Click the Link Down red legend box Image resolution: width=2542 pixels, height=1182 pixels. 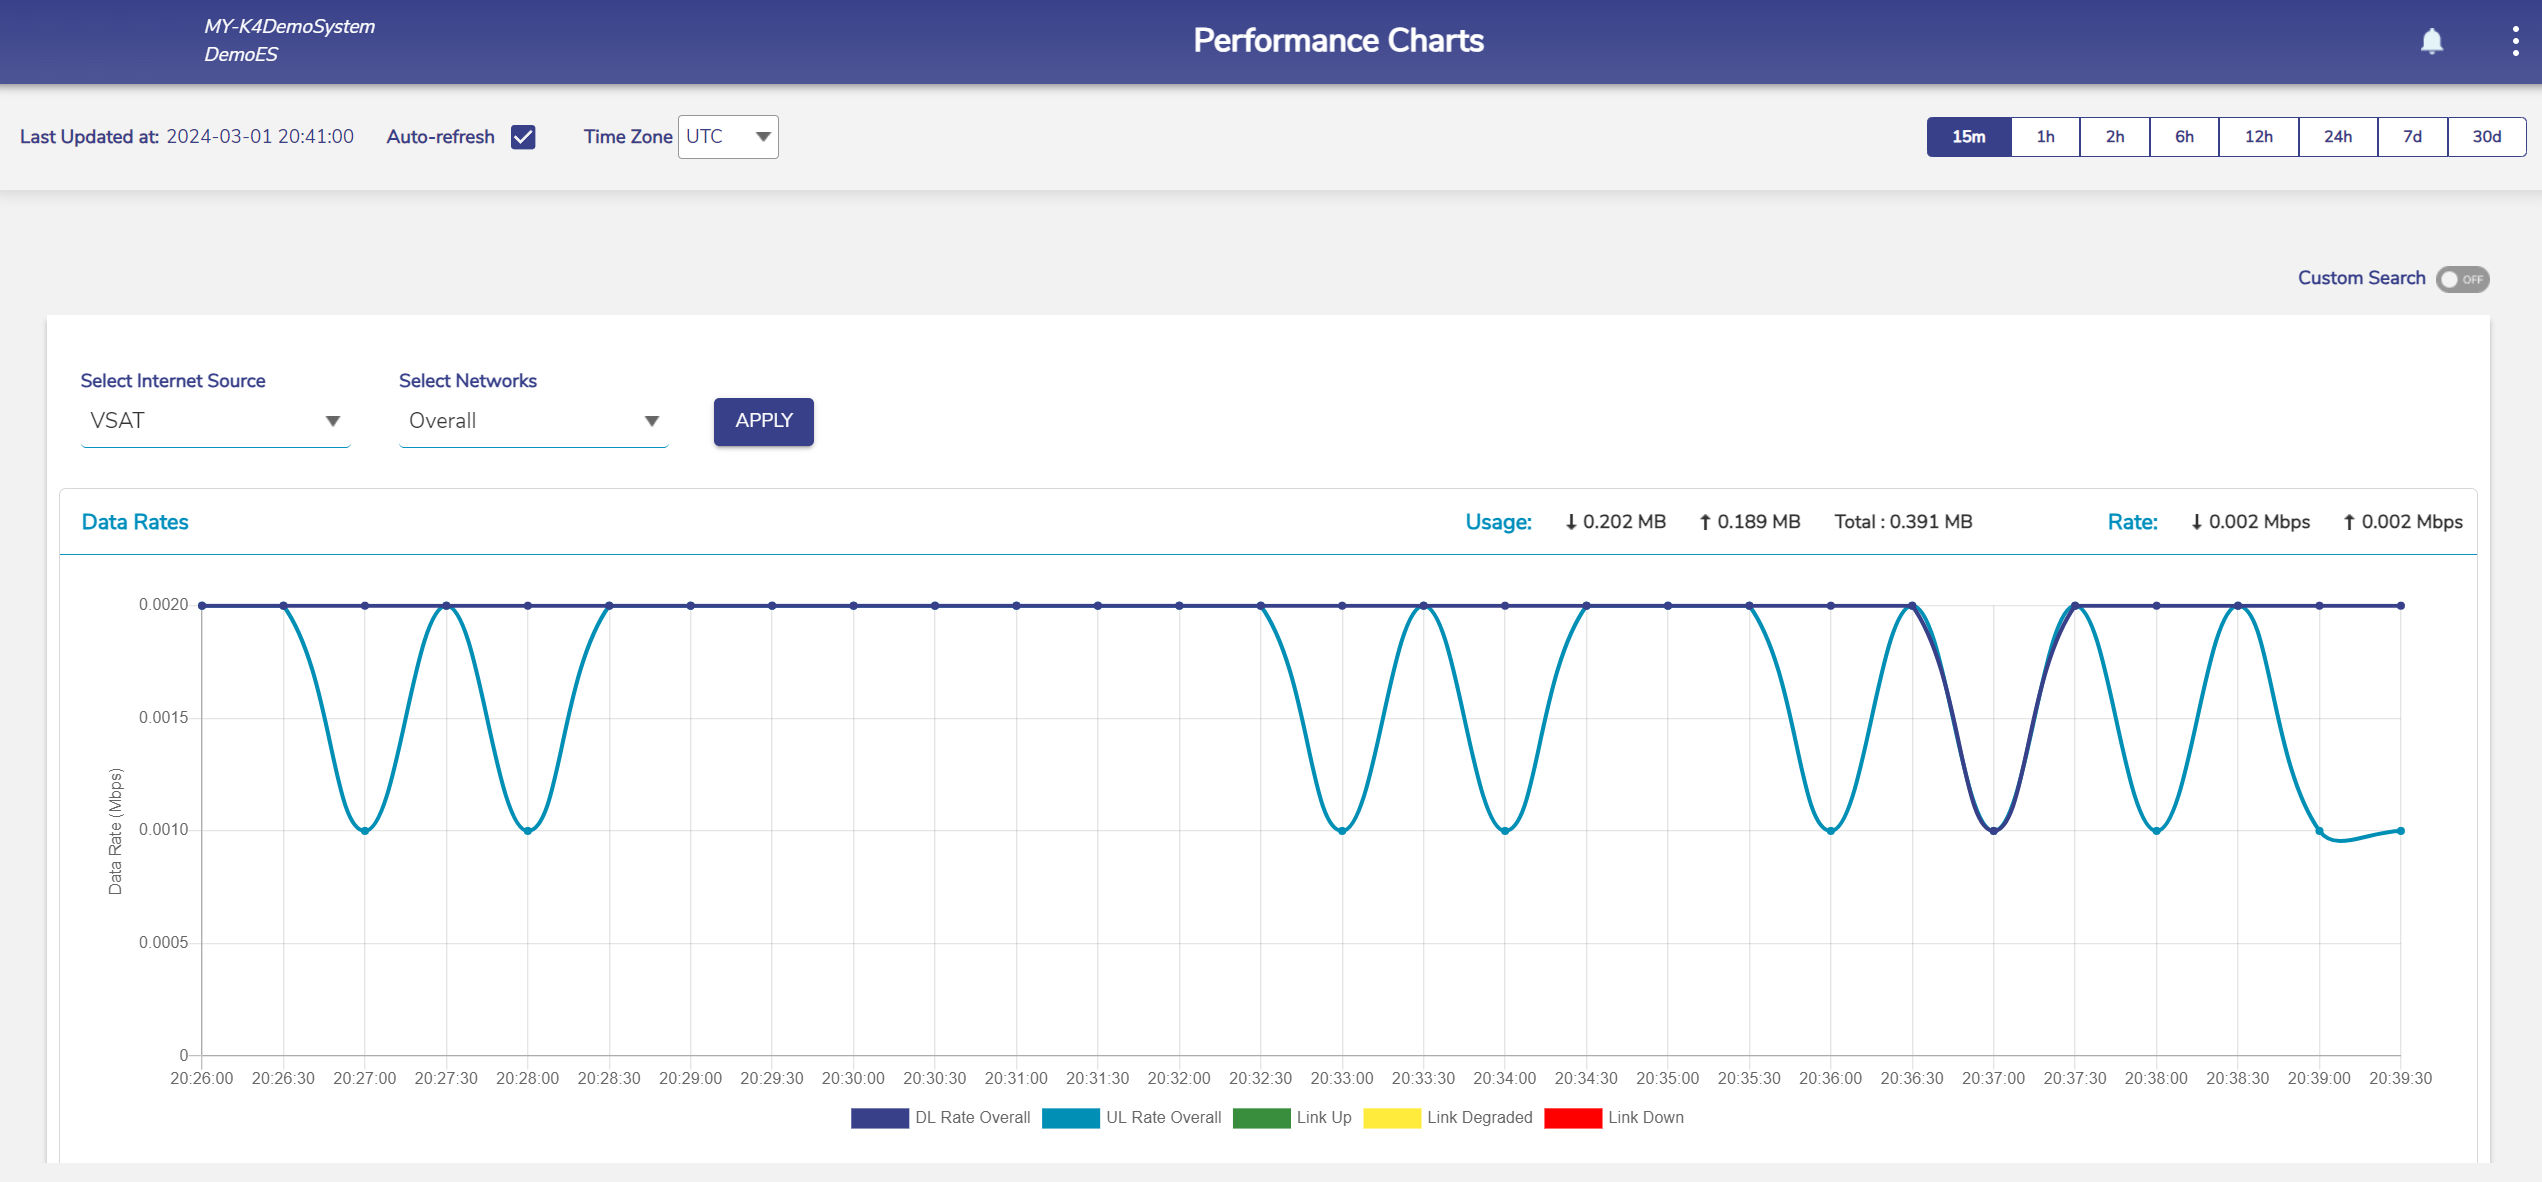click(x=1572, y=1118)
